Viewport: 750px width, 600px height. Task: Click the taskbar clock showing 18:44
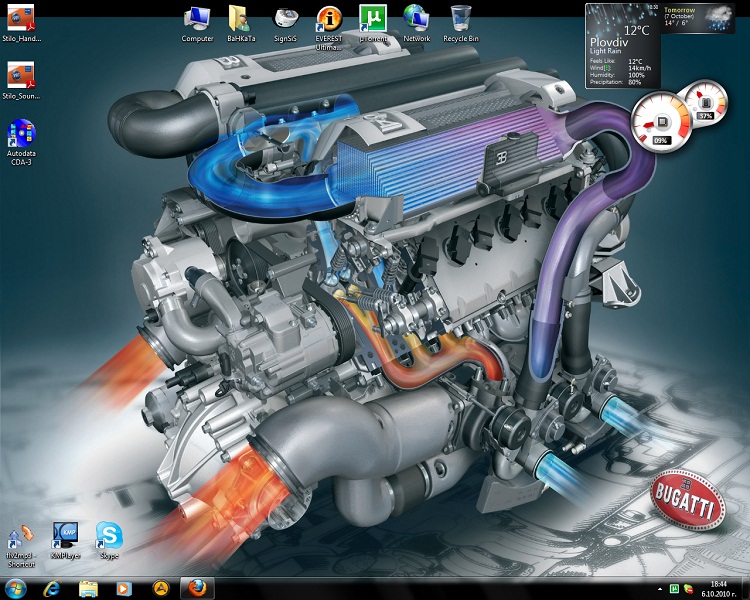tap(718, 588)
